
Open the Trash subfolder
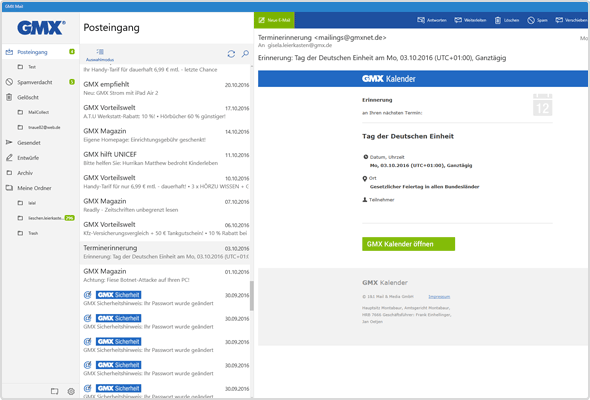[40, 233]
